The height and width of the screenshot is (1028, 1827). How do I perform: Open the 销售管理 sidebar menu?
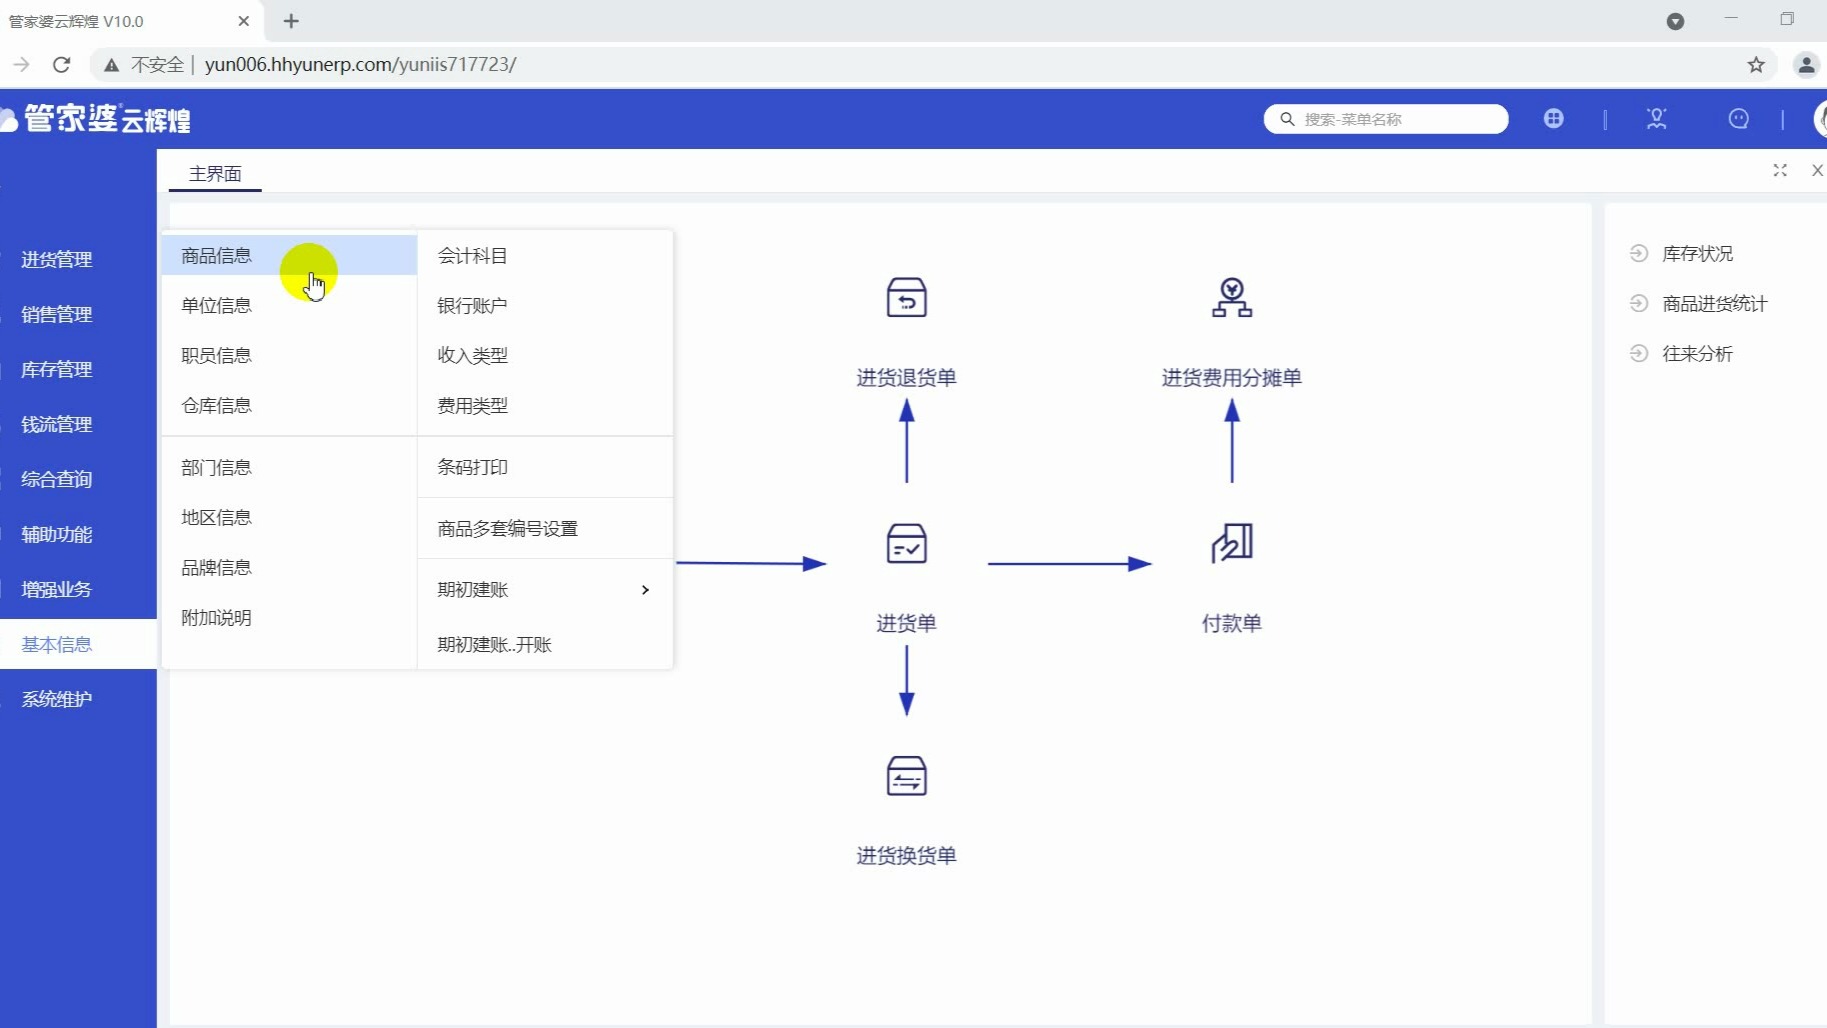(56, 314)
